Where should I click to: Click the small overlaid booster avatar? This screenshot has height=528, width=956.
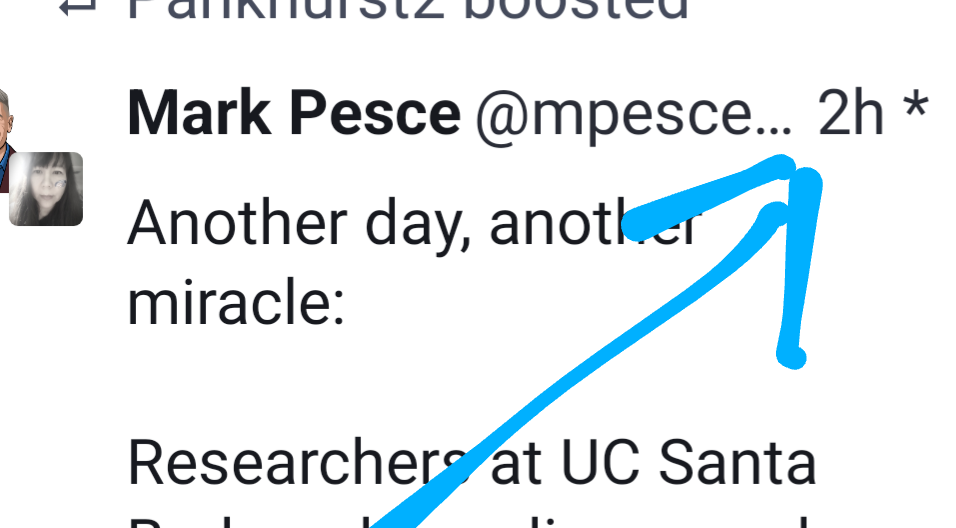pos(46,188)
